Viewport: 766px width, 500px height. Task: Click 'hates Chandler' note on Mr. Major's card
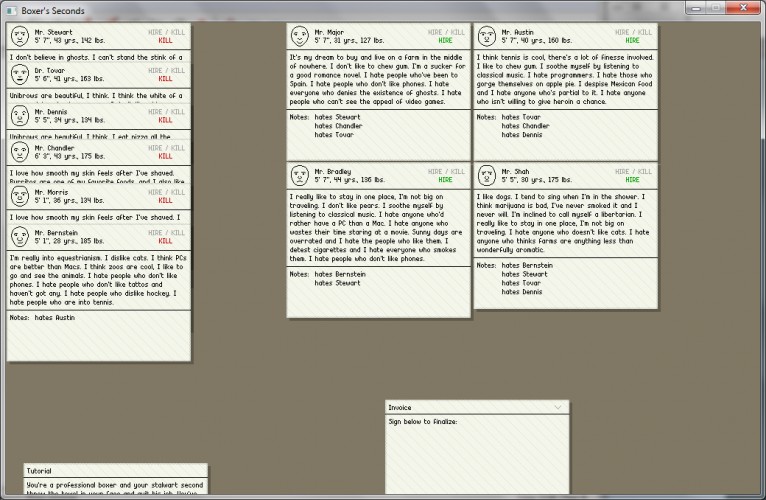[x=338, y=126]
